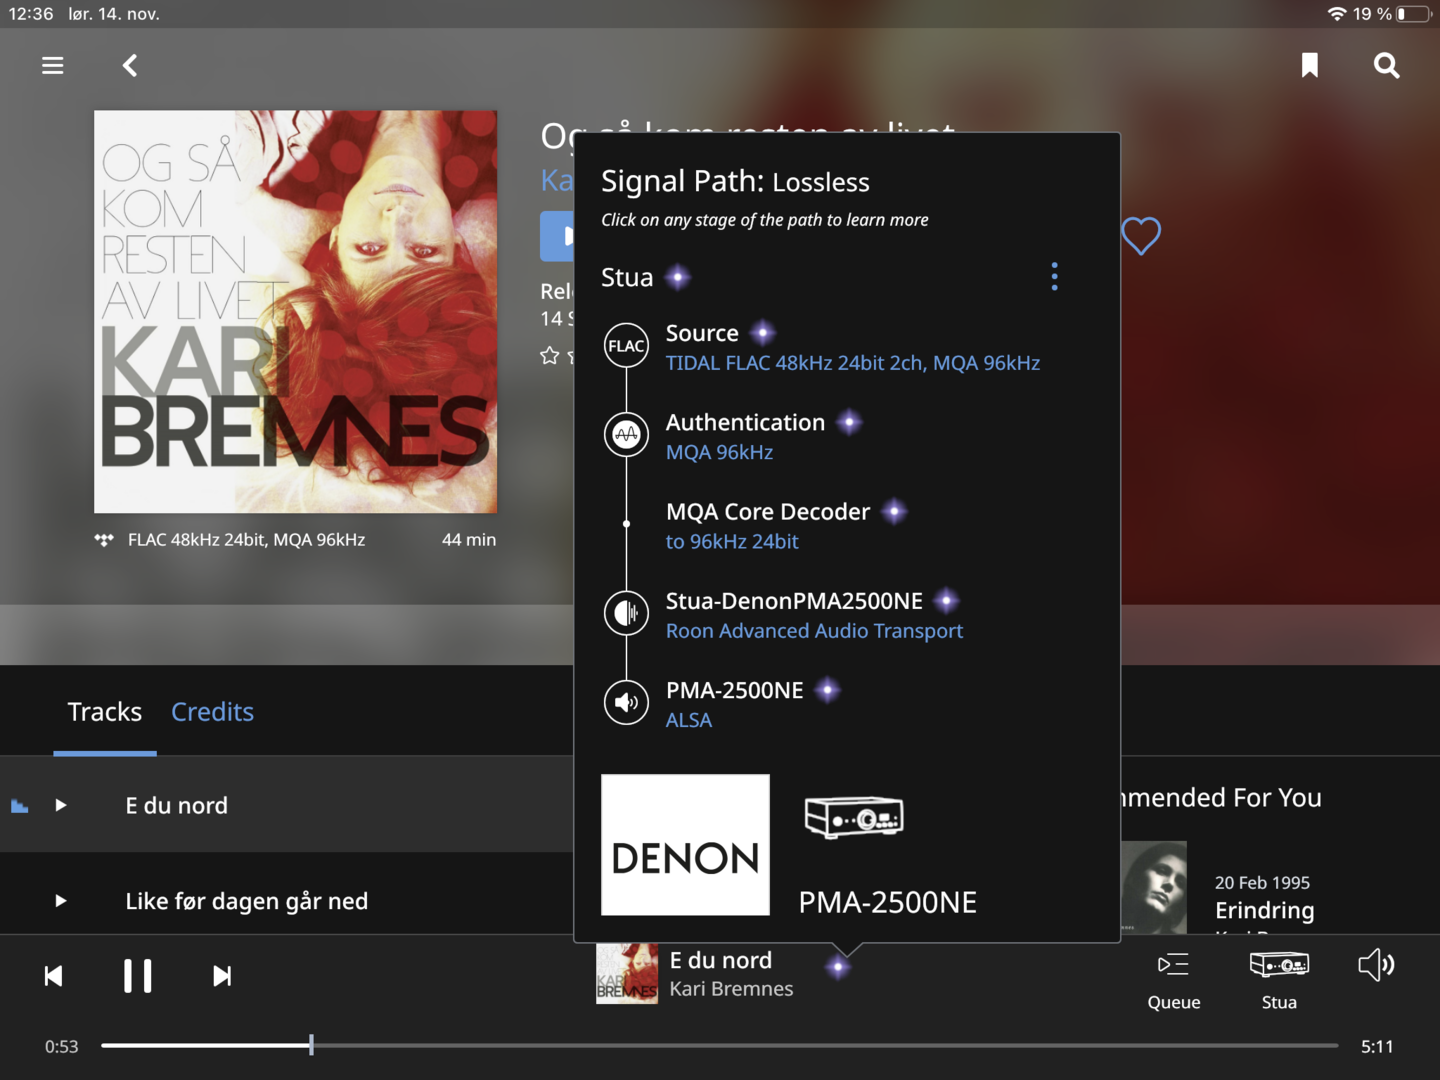Click the Signal Path: Lossless heading
1440x1080 pixels.
(x=735, y=181)
